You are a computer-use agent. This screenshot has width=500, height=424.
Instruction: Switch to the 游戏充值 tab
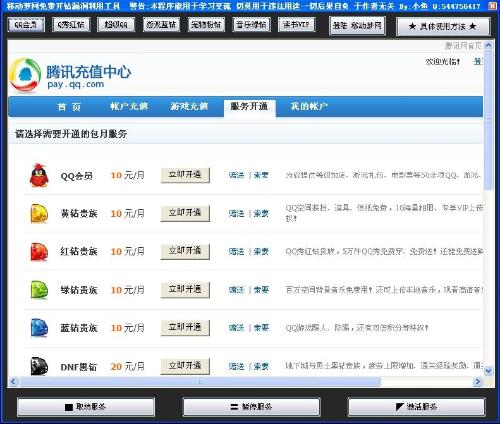(x=189, y=107)
